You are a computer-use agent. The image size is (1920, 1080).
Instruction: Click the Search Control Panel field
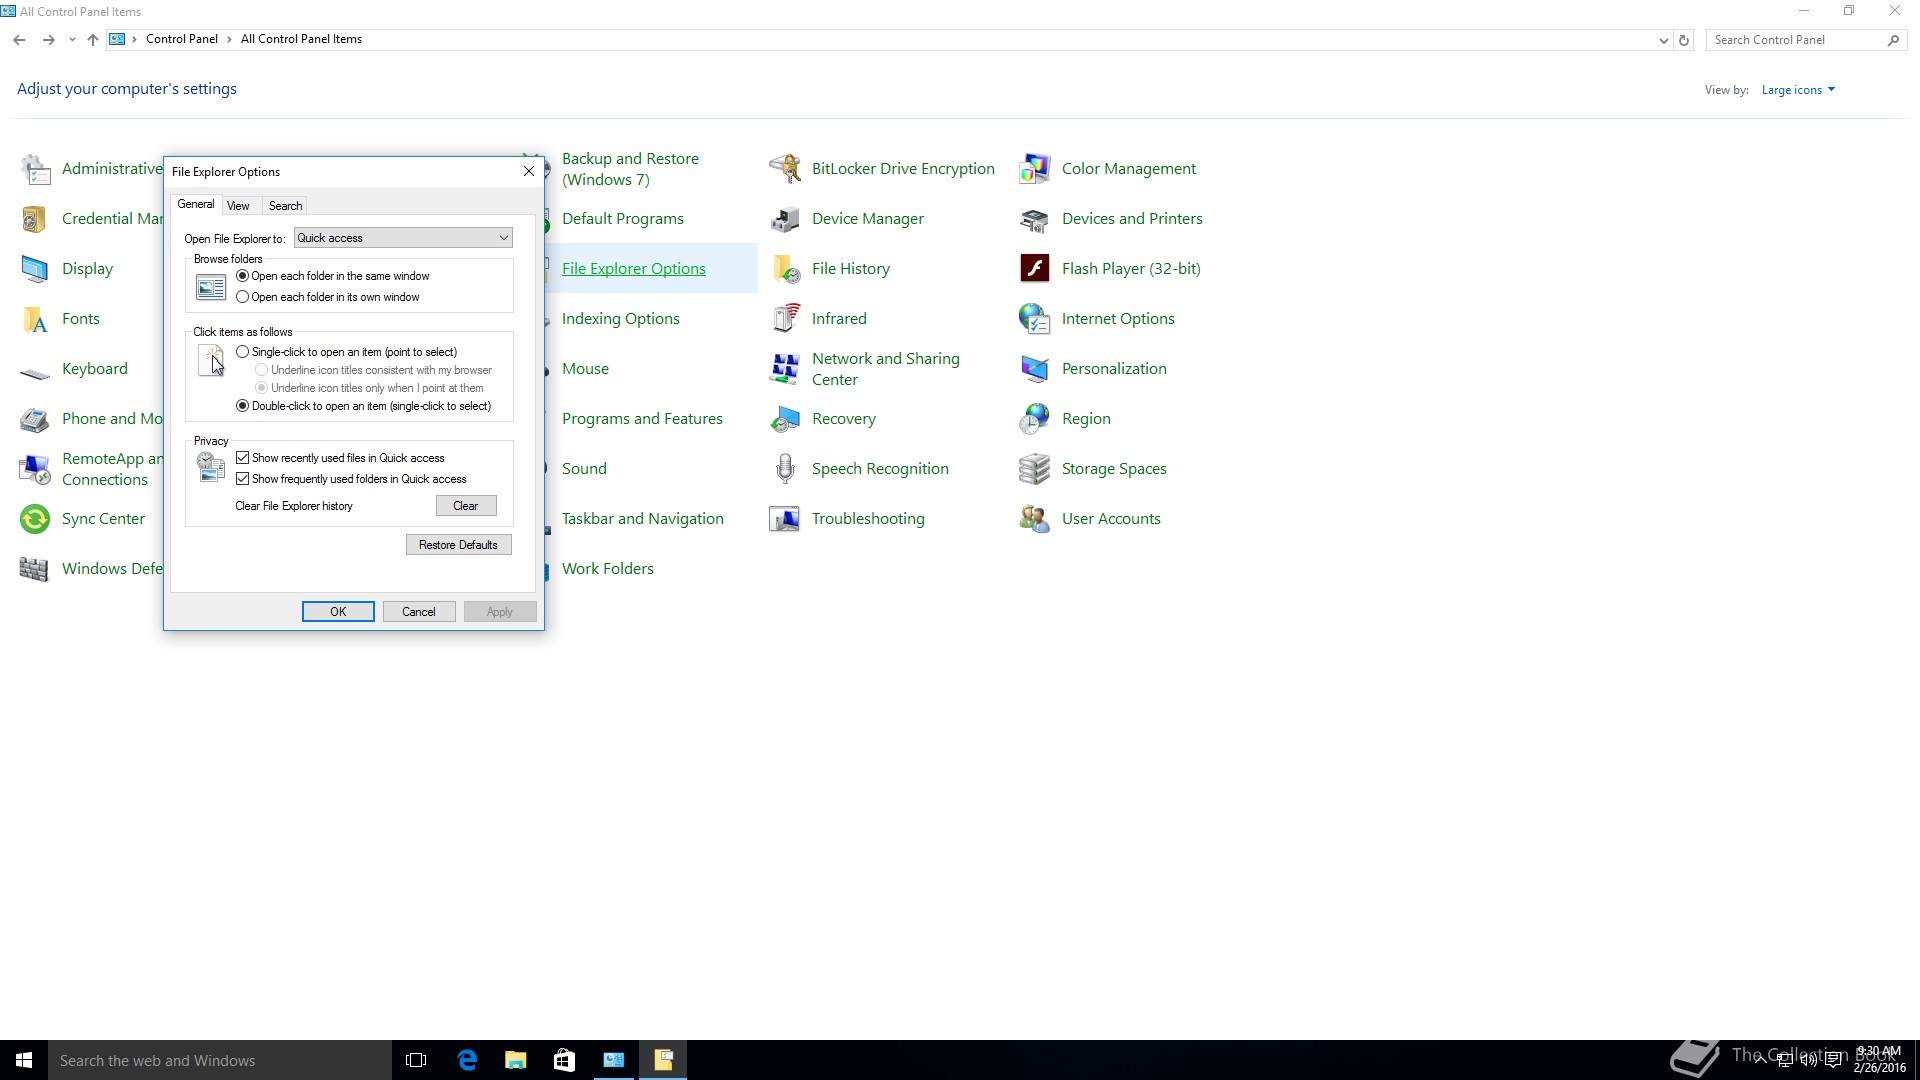click(x=1797, y=40)
